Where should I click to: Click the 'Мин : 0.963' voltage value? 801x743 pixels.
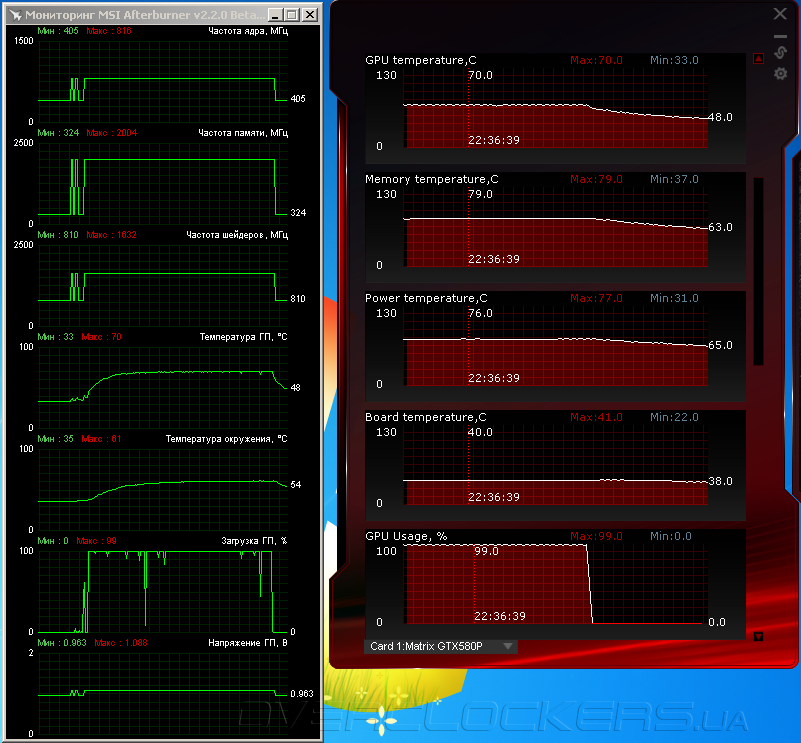62,643
